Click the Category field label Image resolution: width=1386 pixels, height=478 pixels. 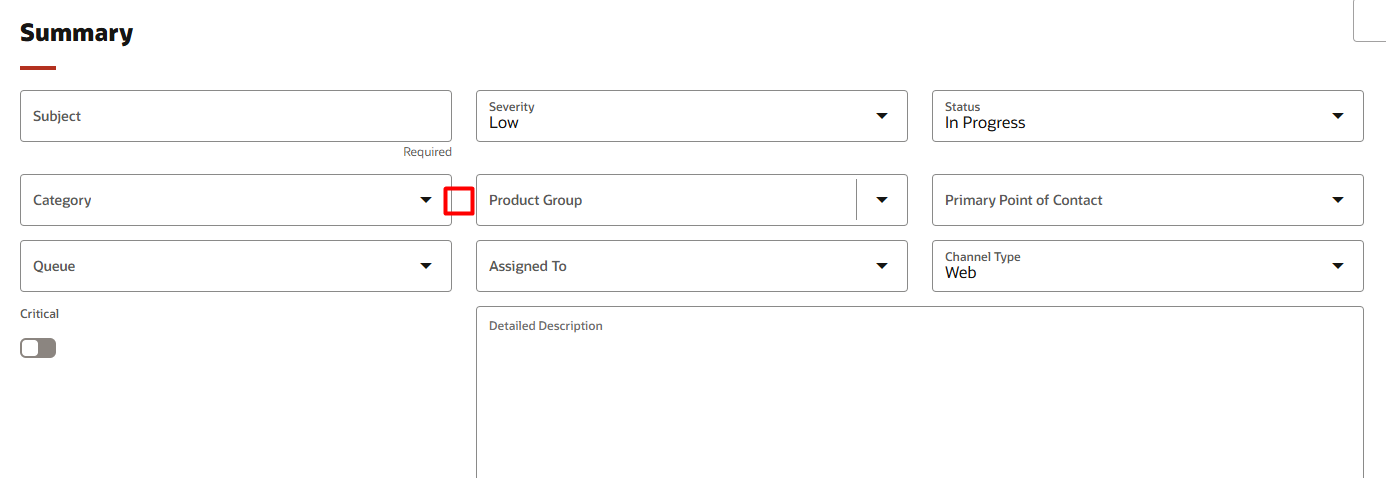tap(62, 200)
